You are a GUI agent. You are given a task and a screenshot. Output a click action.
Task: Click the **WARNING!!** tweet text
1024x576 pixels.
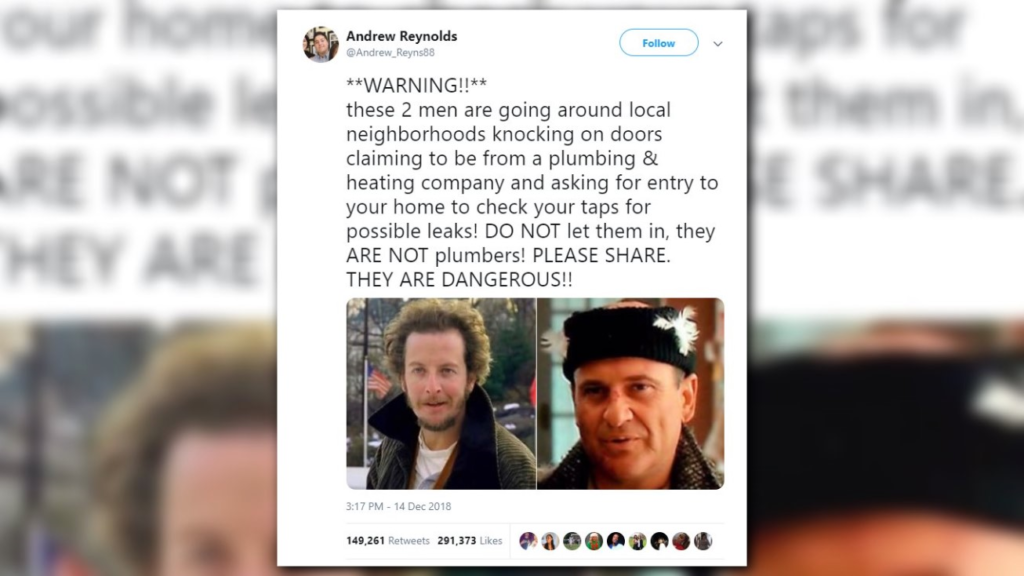click(x=416, y=85)
